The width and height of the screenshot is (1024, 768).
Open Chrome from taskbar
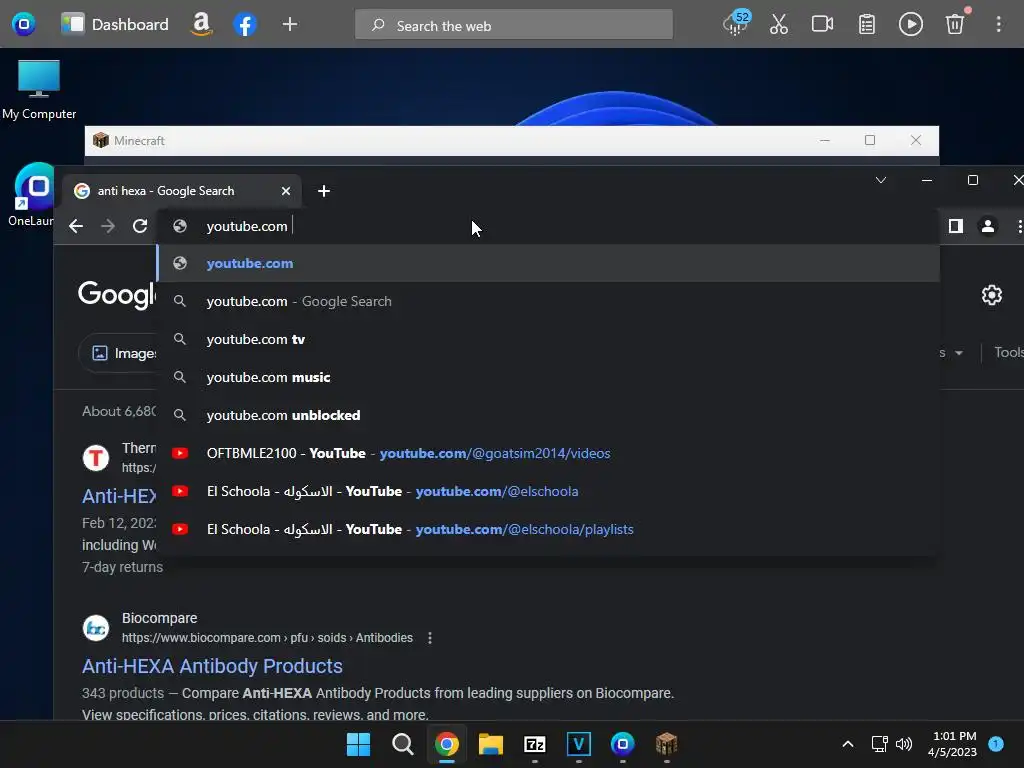coord(447,744)
